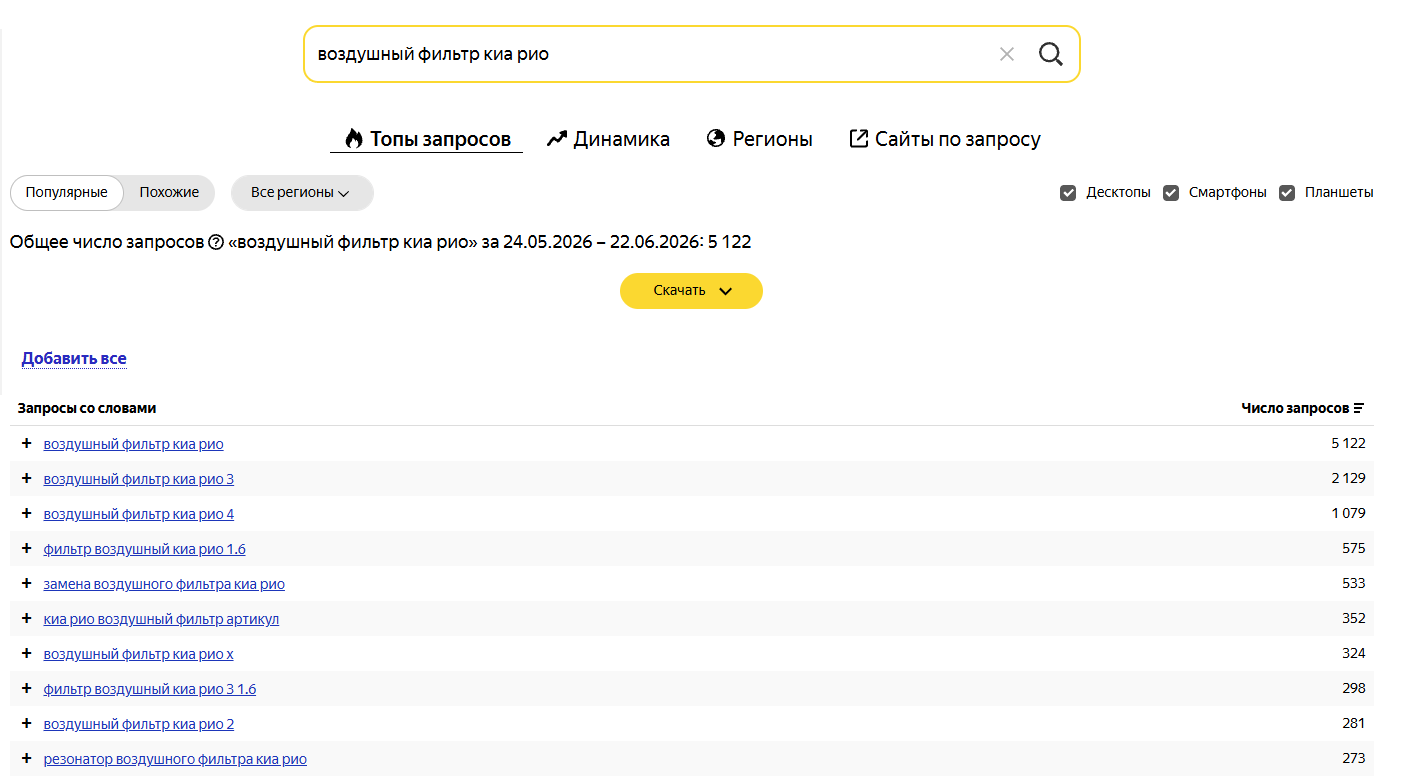Screen dimensions: 1411x777
Task: Open link фильтр воздушный киа рио 3 1.6
Action: [x=150, y=689]
